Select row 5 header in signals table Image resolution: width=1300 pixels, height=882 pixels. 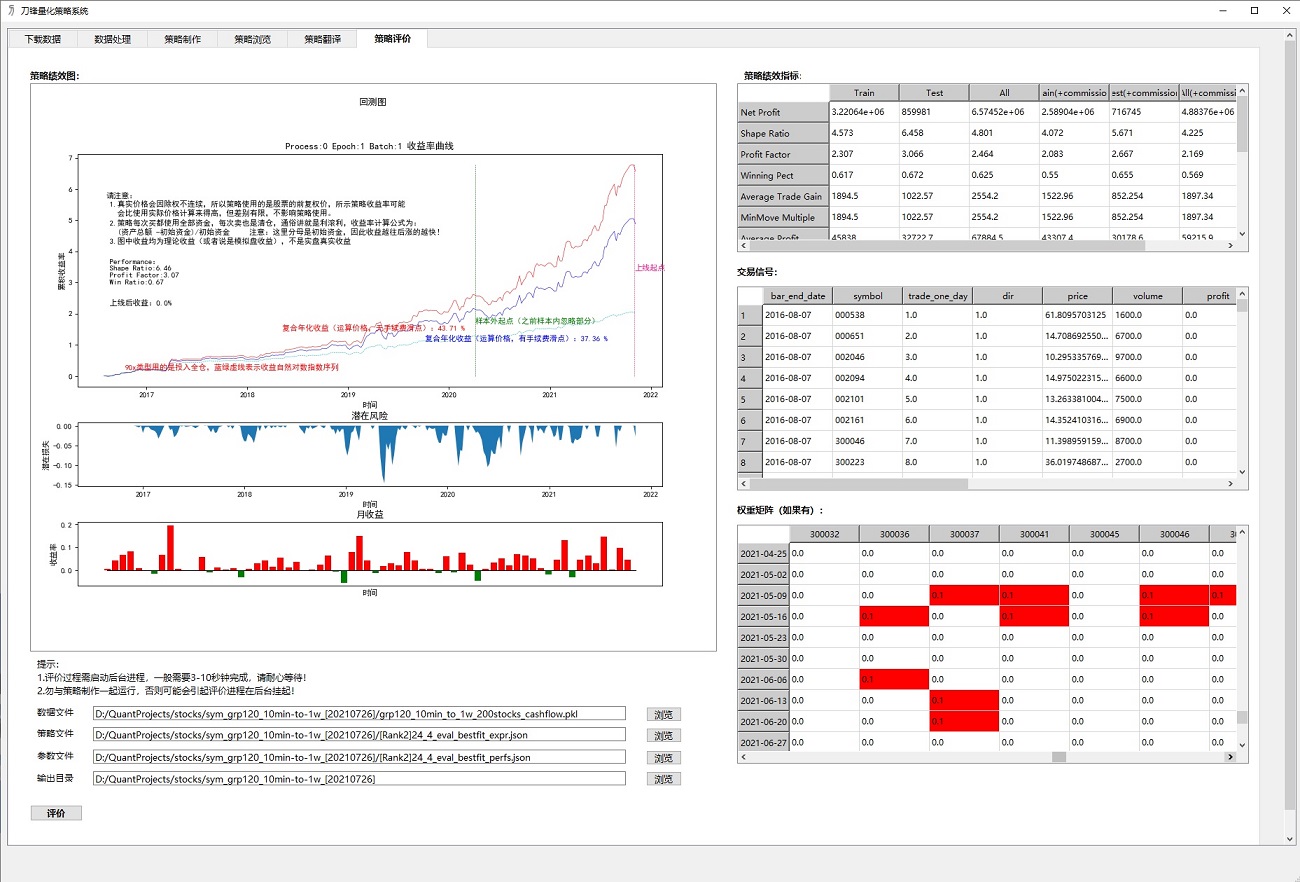pyautogui.click(x=749, y=399)
